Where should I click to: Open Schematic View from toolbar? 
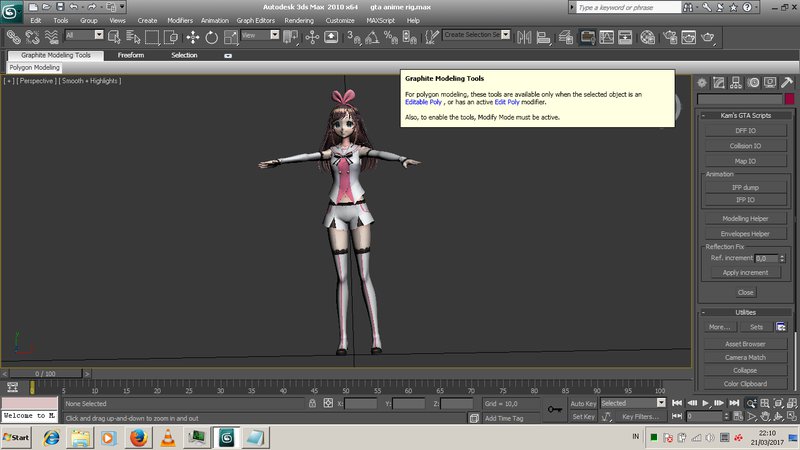coord(625,37)
